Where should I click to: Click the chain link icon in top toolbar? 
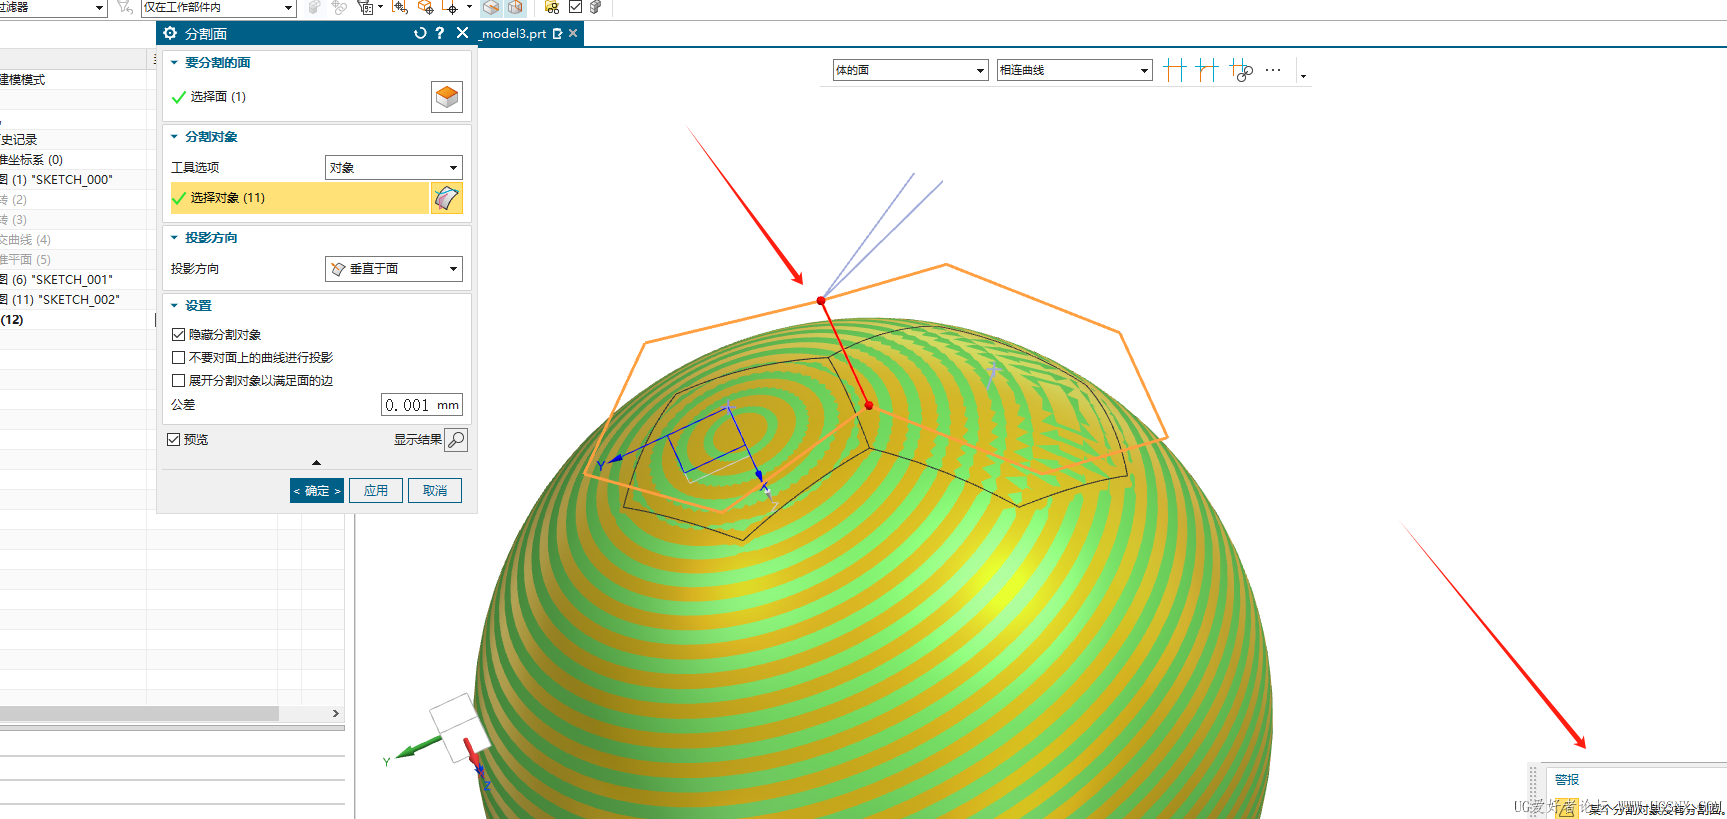(339, 8)
